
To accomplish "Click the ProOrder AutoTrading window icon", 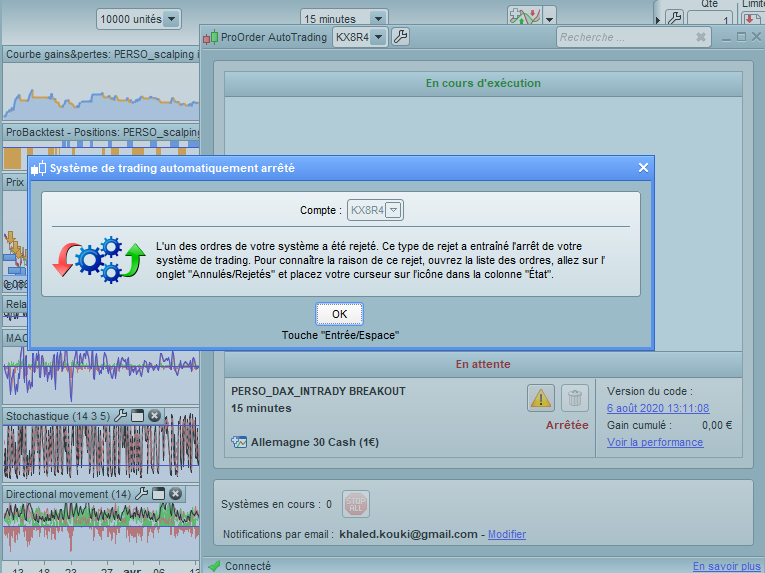I will point(210,37).
